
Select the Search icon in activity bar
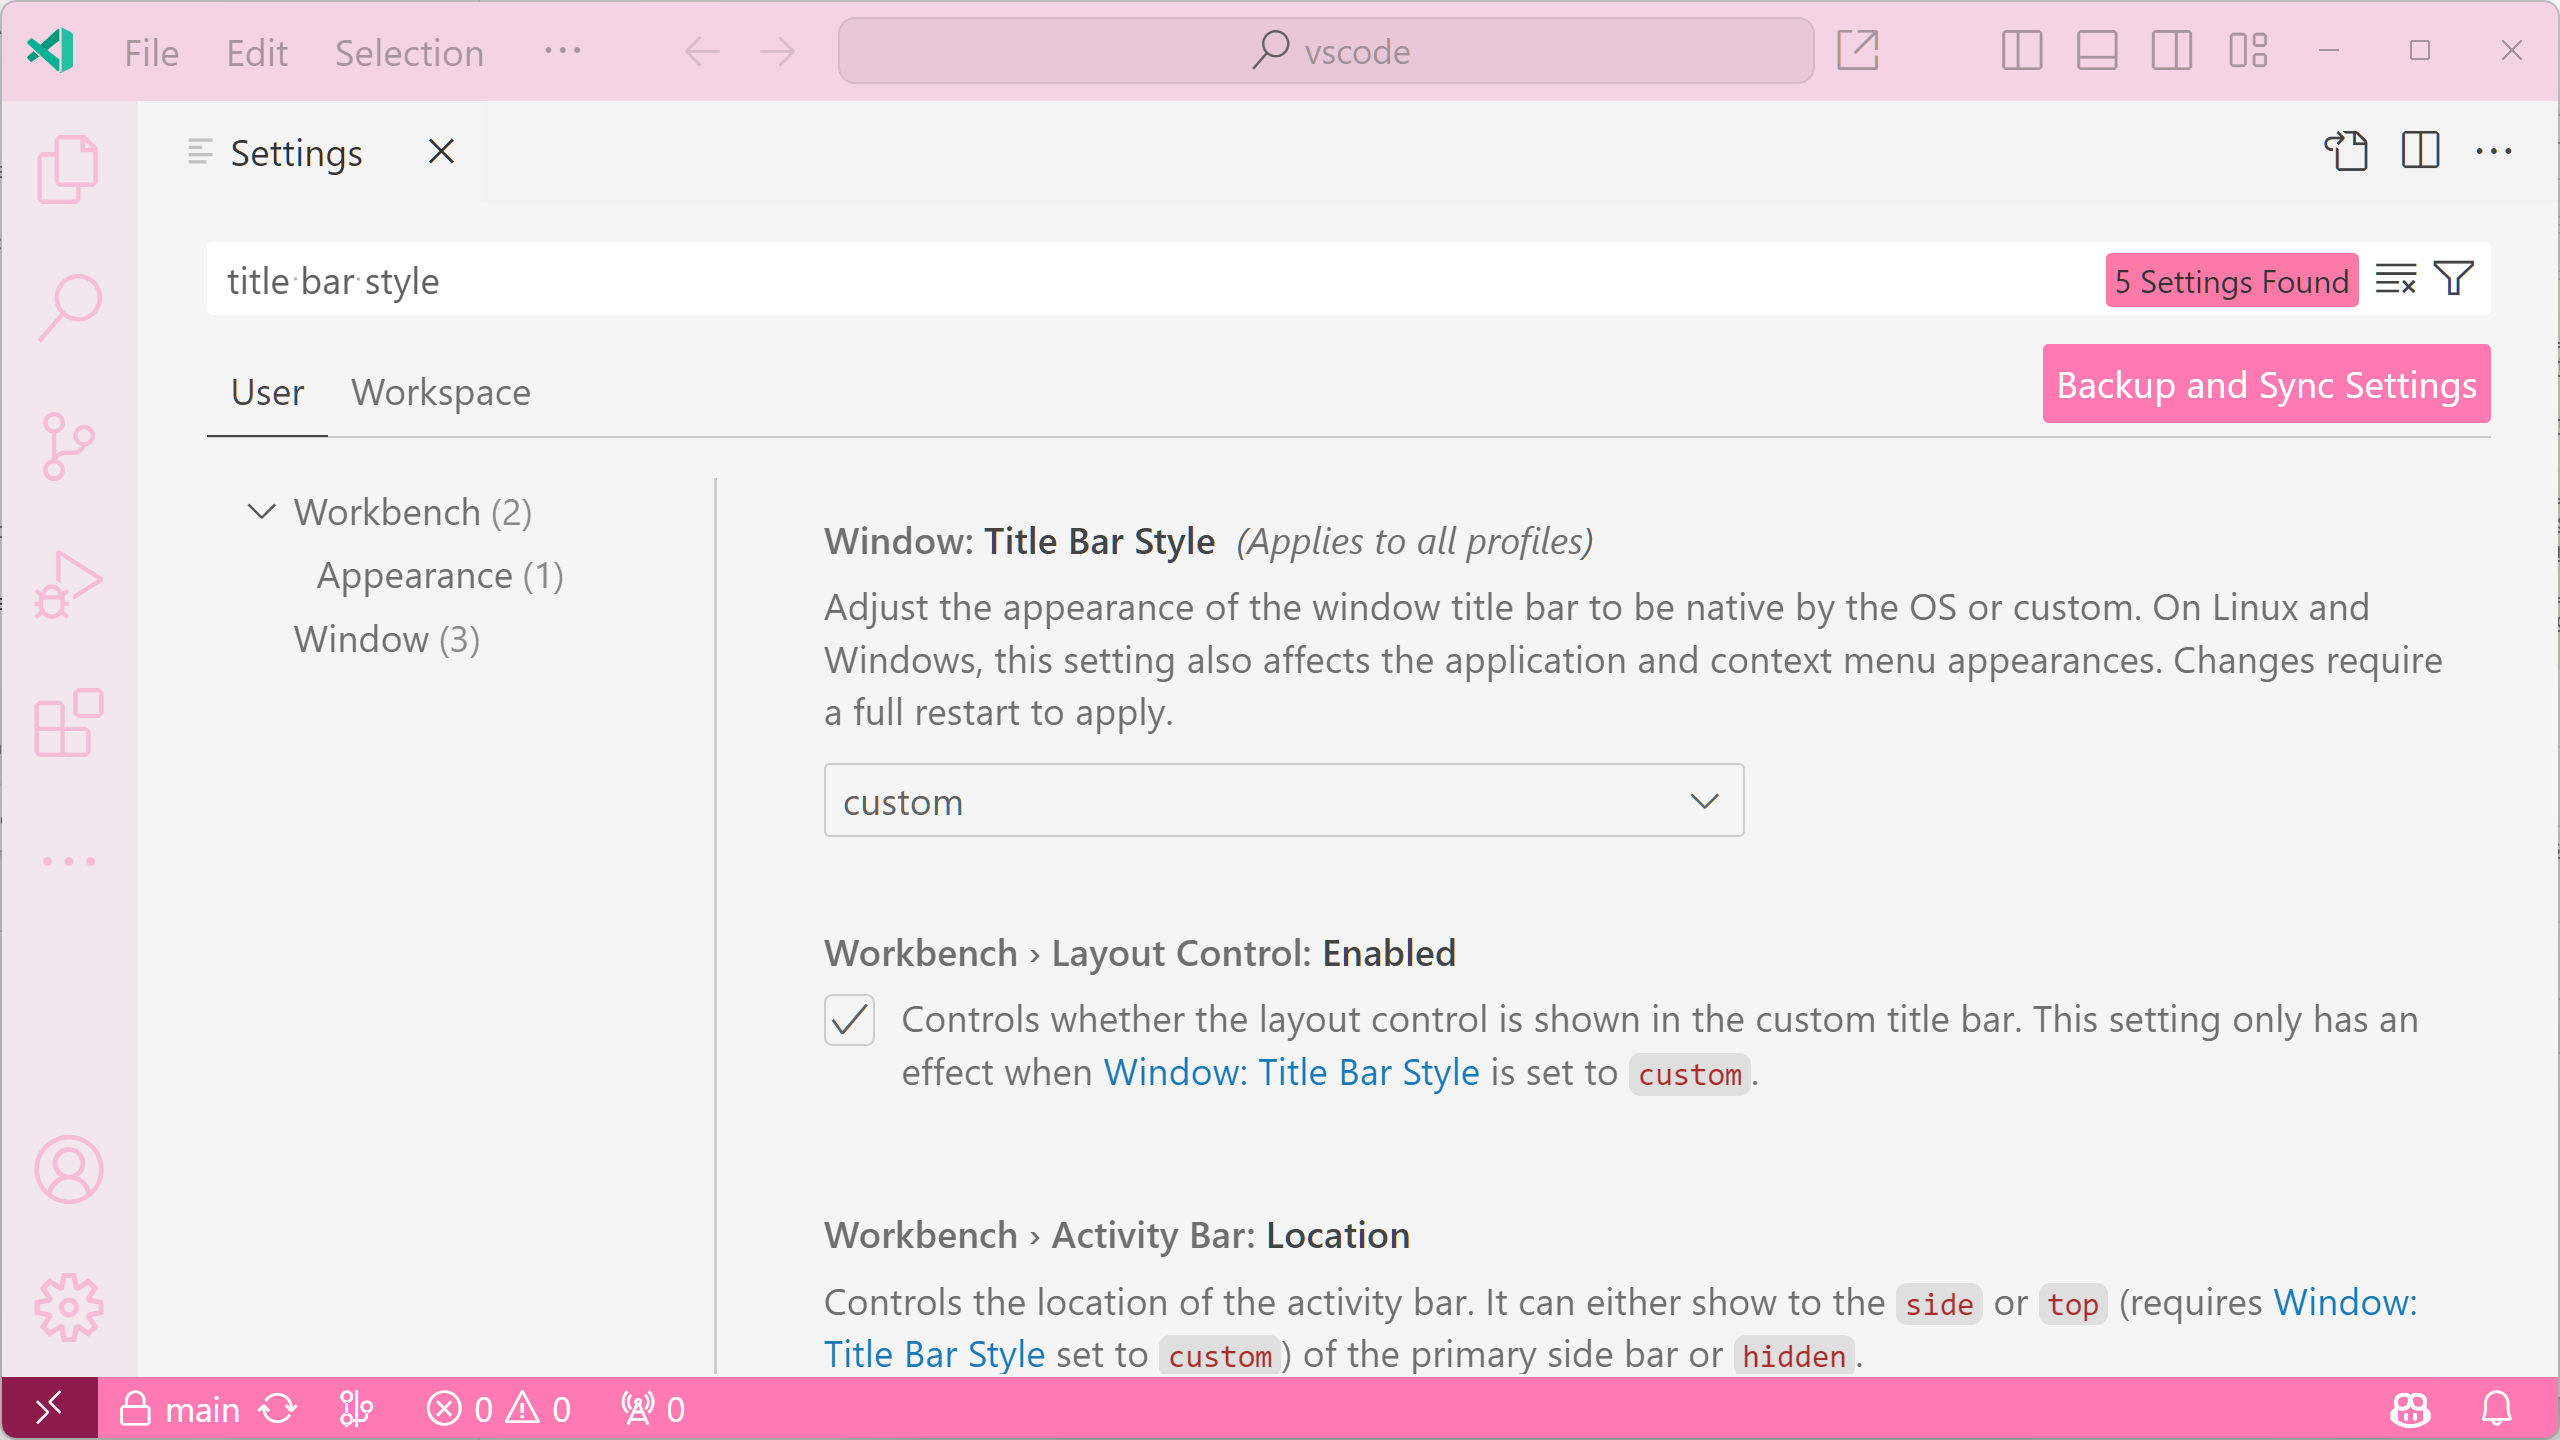point(67,305)
